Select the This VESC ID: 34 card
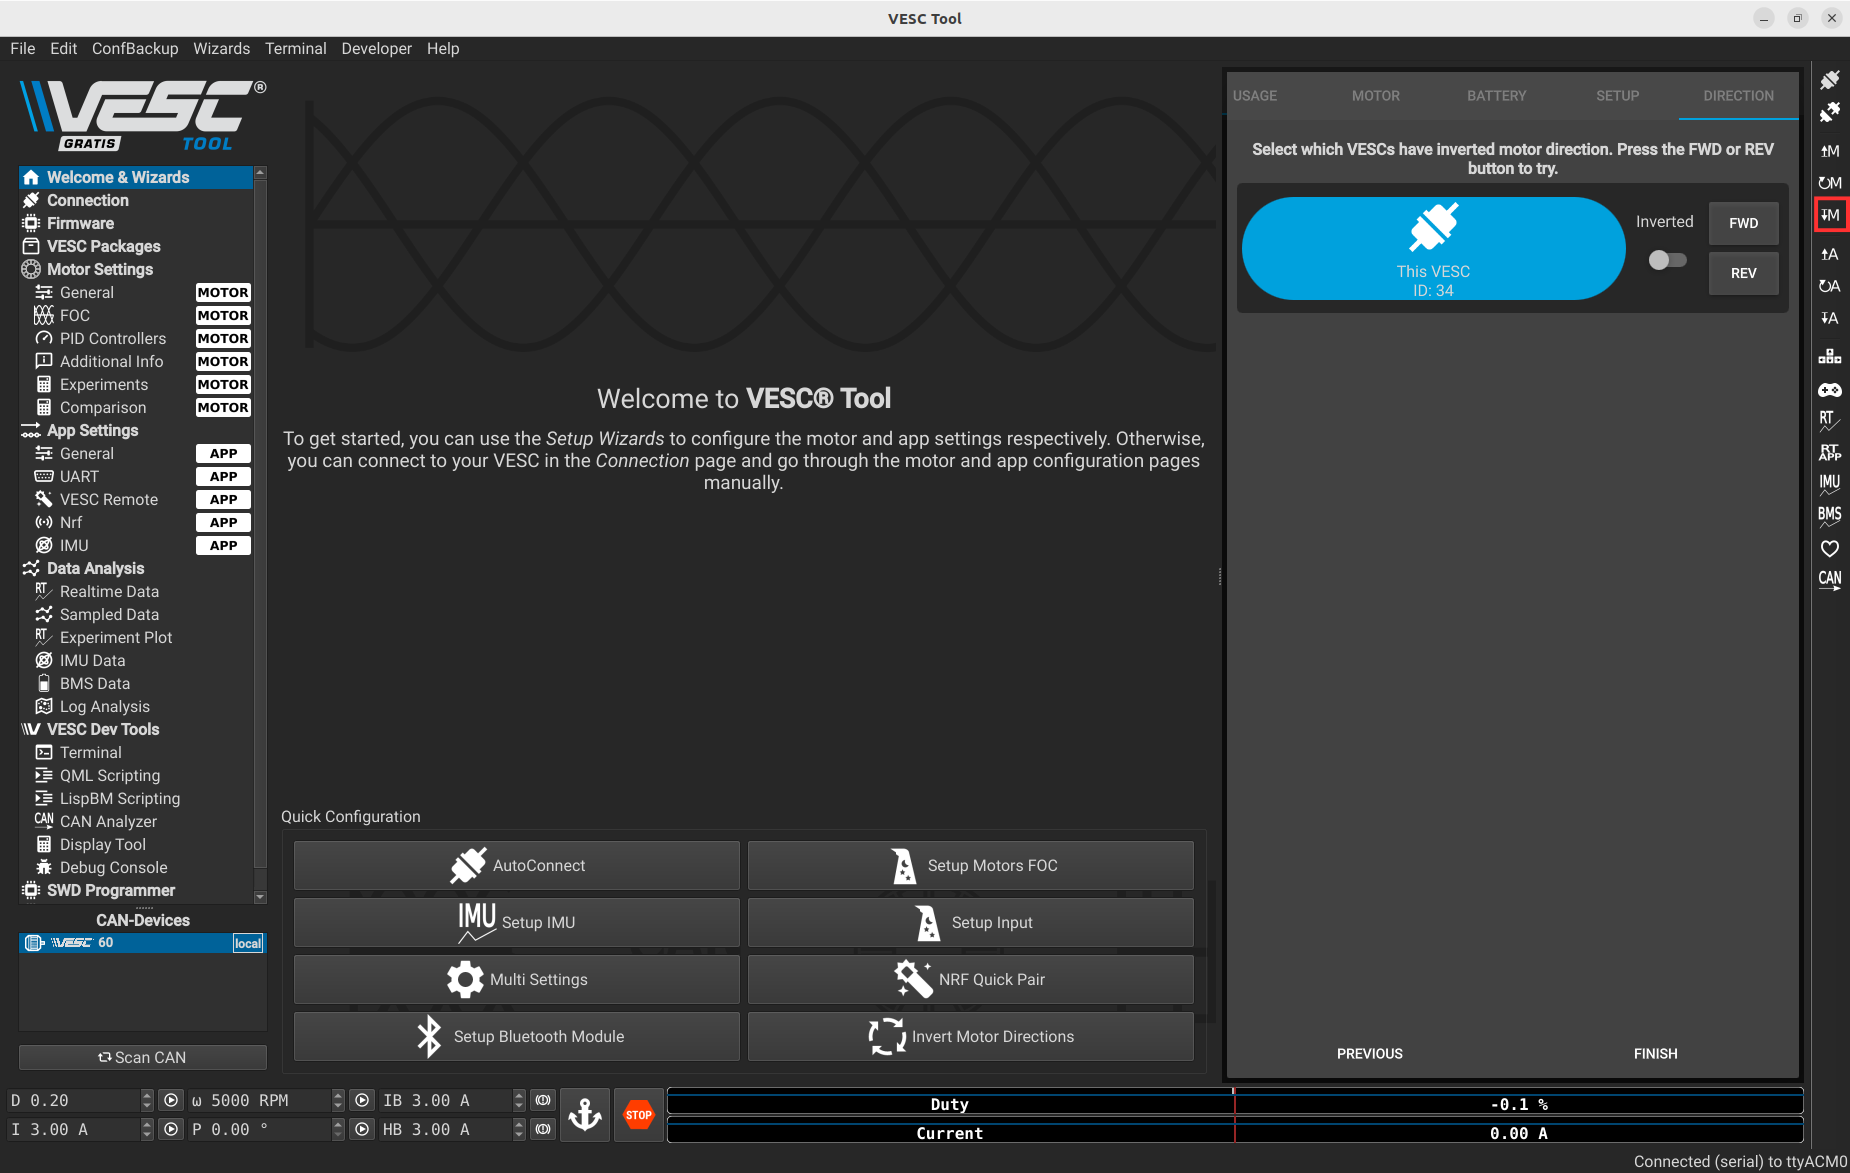The image size is (1850, 1173). 1433,248
